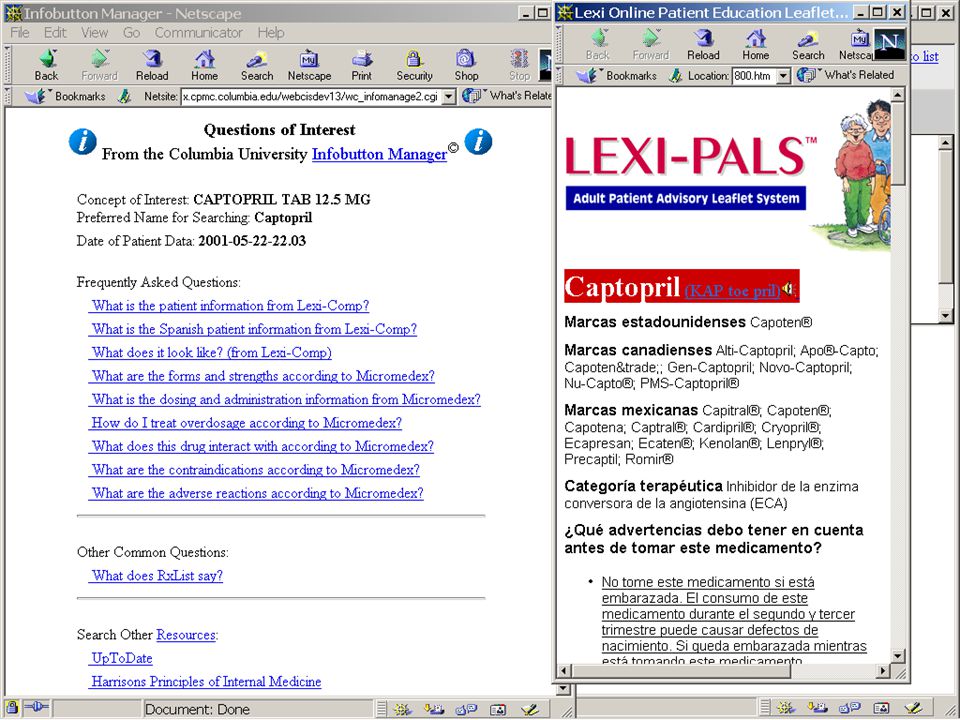Open Bookmarks in the Lexi leaflet window
This screenshot has width=960, height=720.
617,75
